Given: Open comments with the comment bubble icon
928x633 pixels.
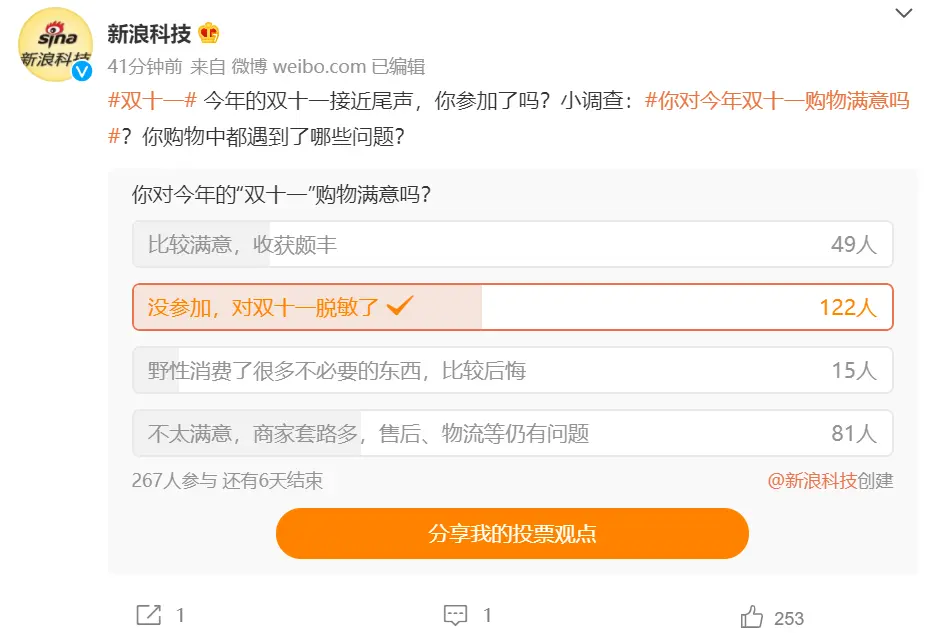Looking at the screenshot, I should 455,615.
